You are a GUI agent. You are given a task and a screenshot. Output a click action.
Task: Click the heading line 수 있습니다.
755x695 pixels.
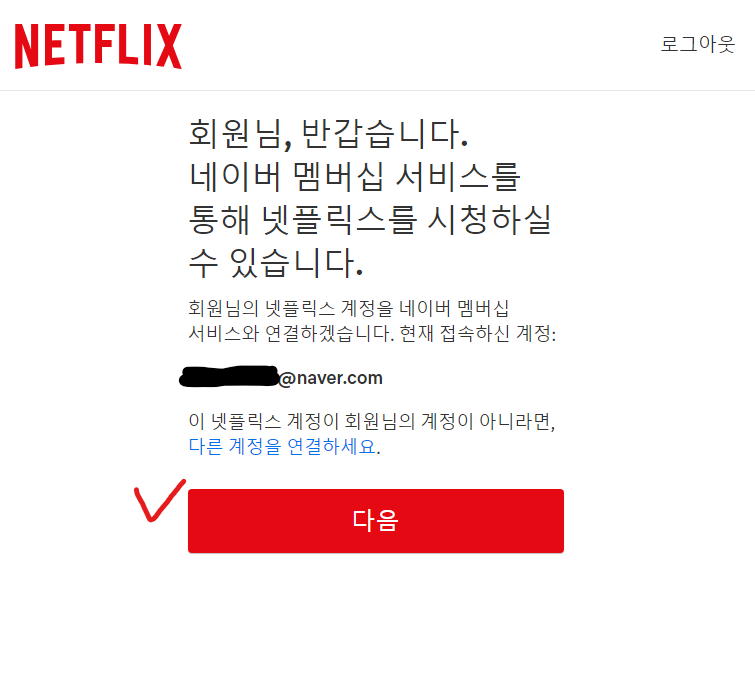tap(276, 262)
